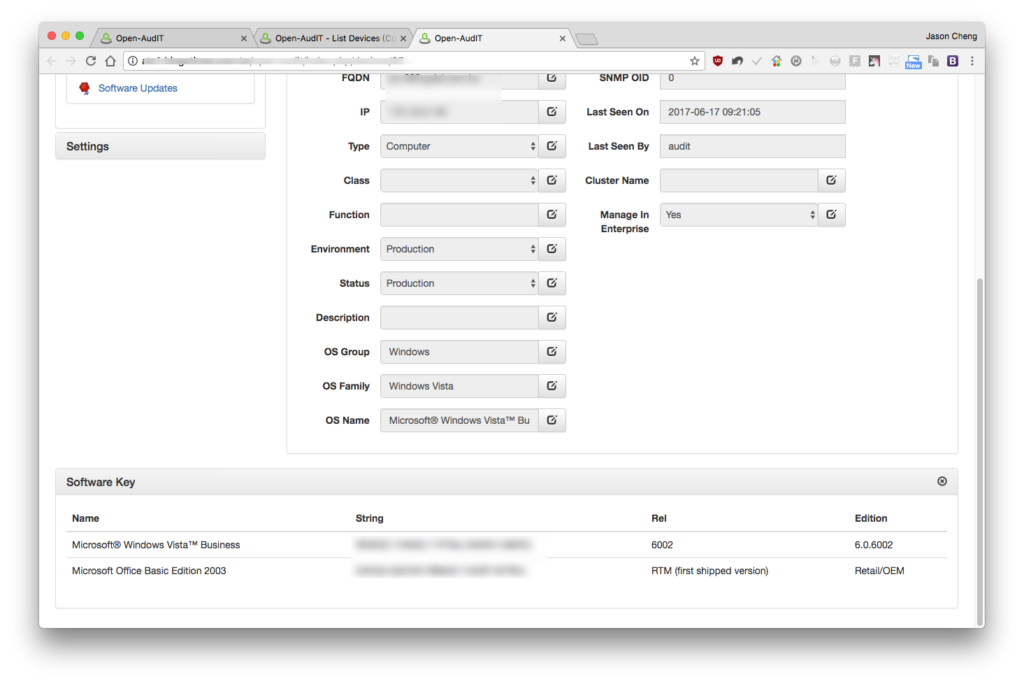Screen dimensions: 1024x684
Task: Click the edit icon next to IP field
Action: click(552, 112)
